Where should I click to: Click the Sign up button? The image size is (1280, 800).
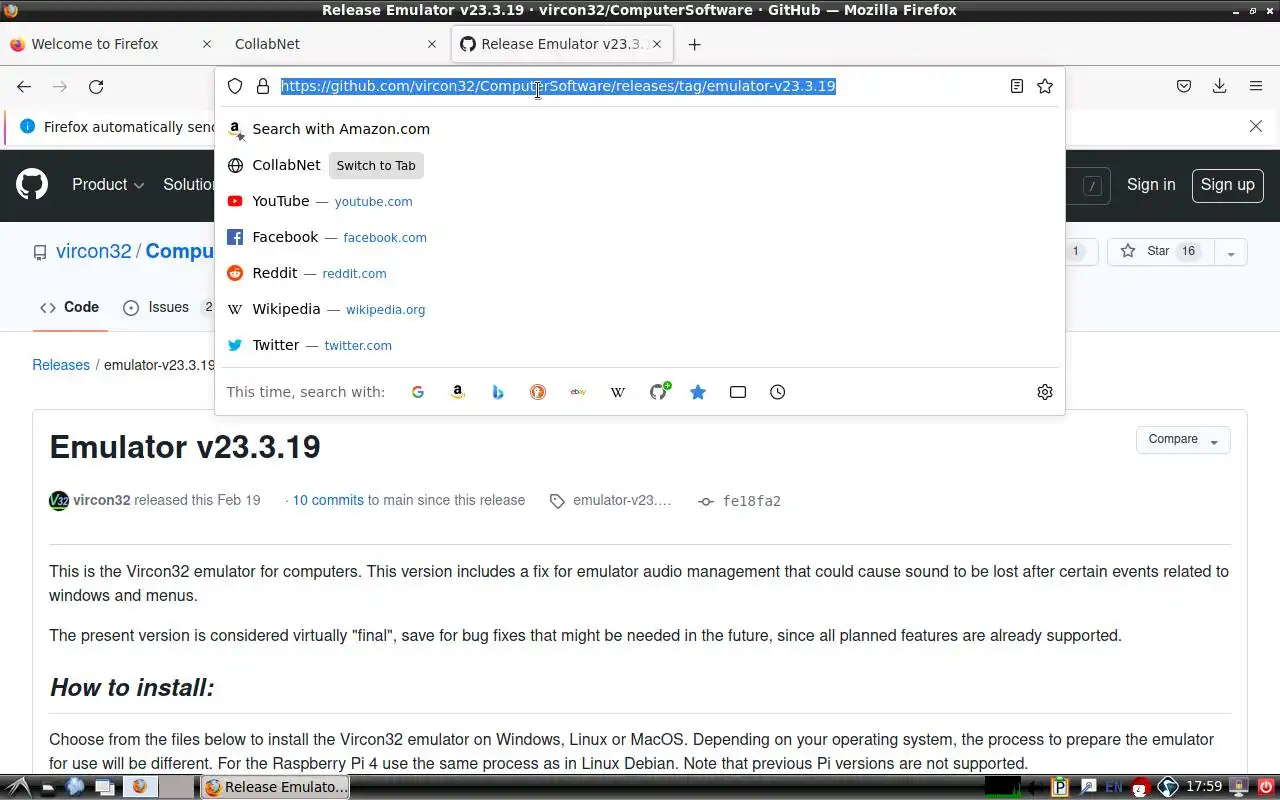1228,185
